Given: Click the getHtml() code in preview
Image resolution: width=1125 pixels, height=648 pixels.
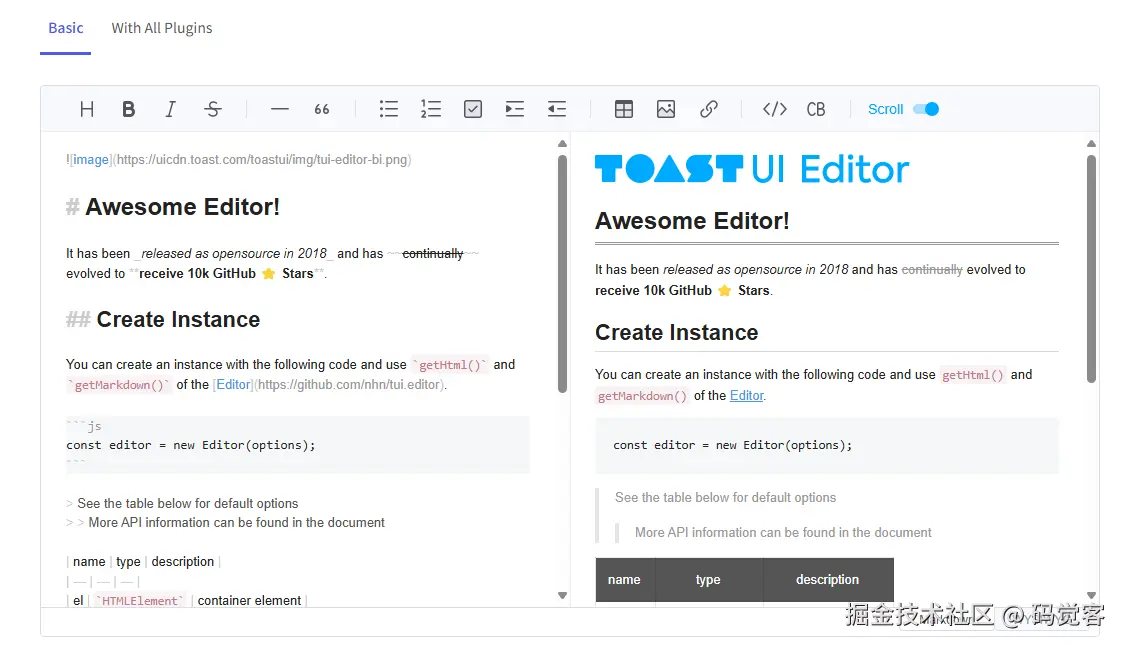Looking at the screenshot, I should pos(972,375).
